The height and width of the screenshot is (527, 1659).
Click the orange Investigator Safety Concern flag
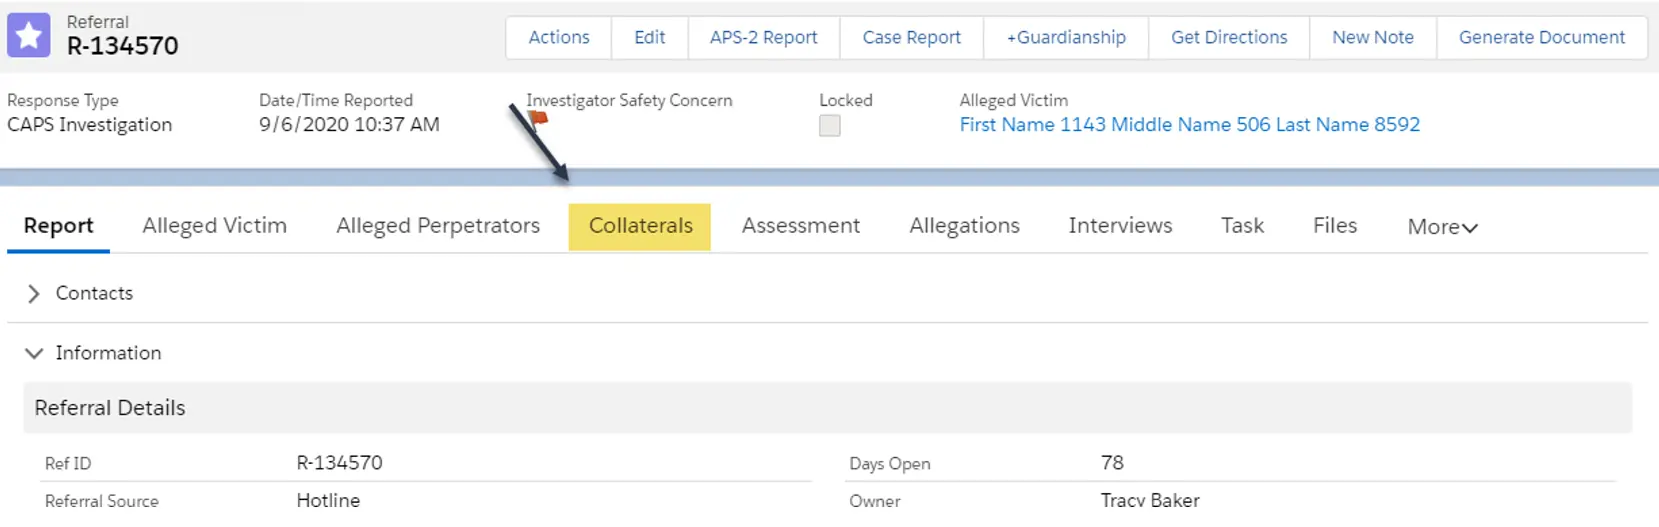click(x=538, y=122)
